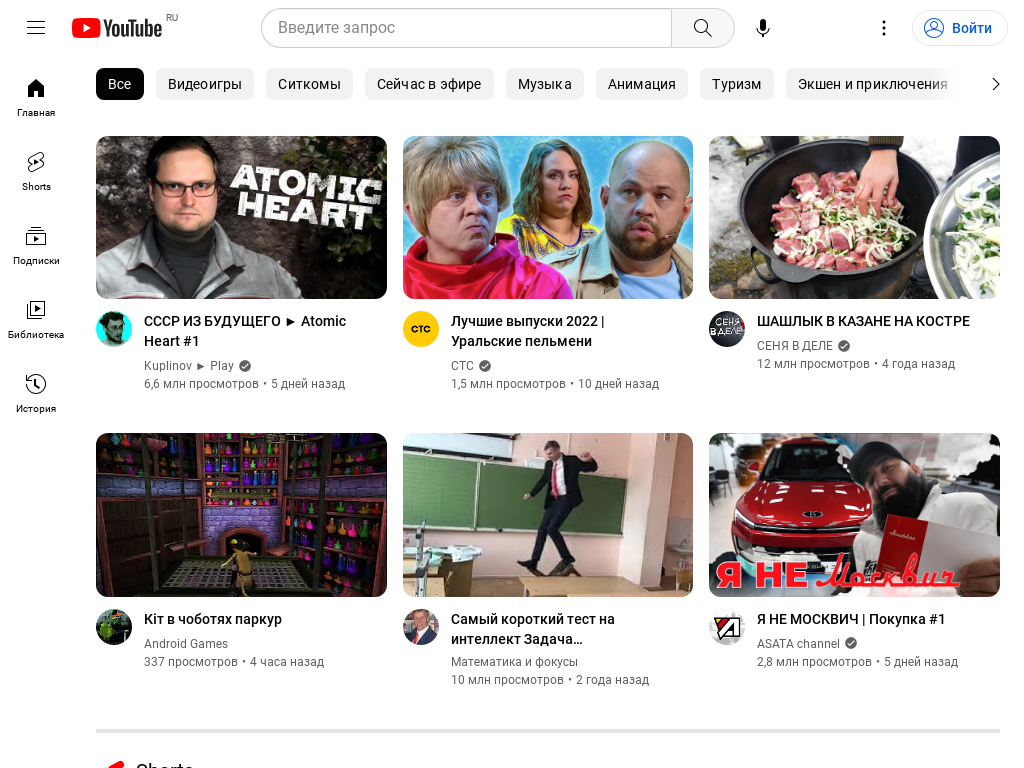
Task: Open Библиотека in the sidebar
Action: pos(36,319)
